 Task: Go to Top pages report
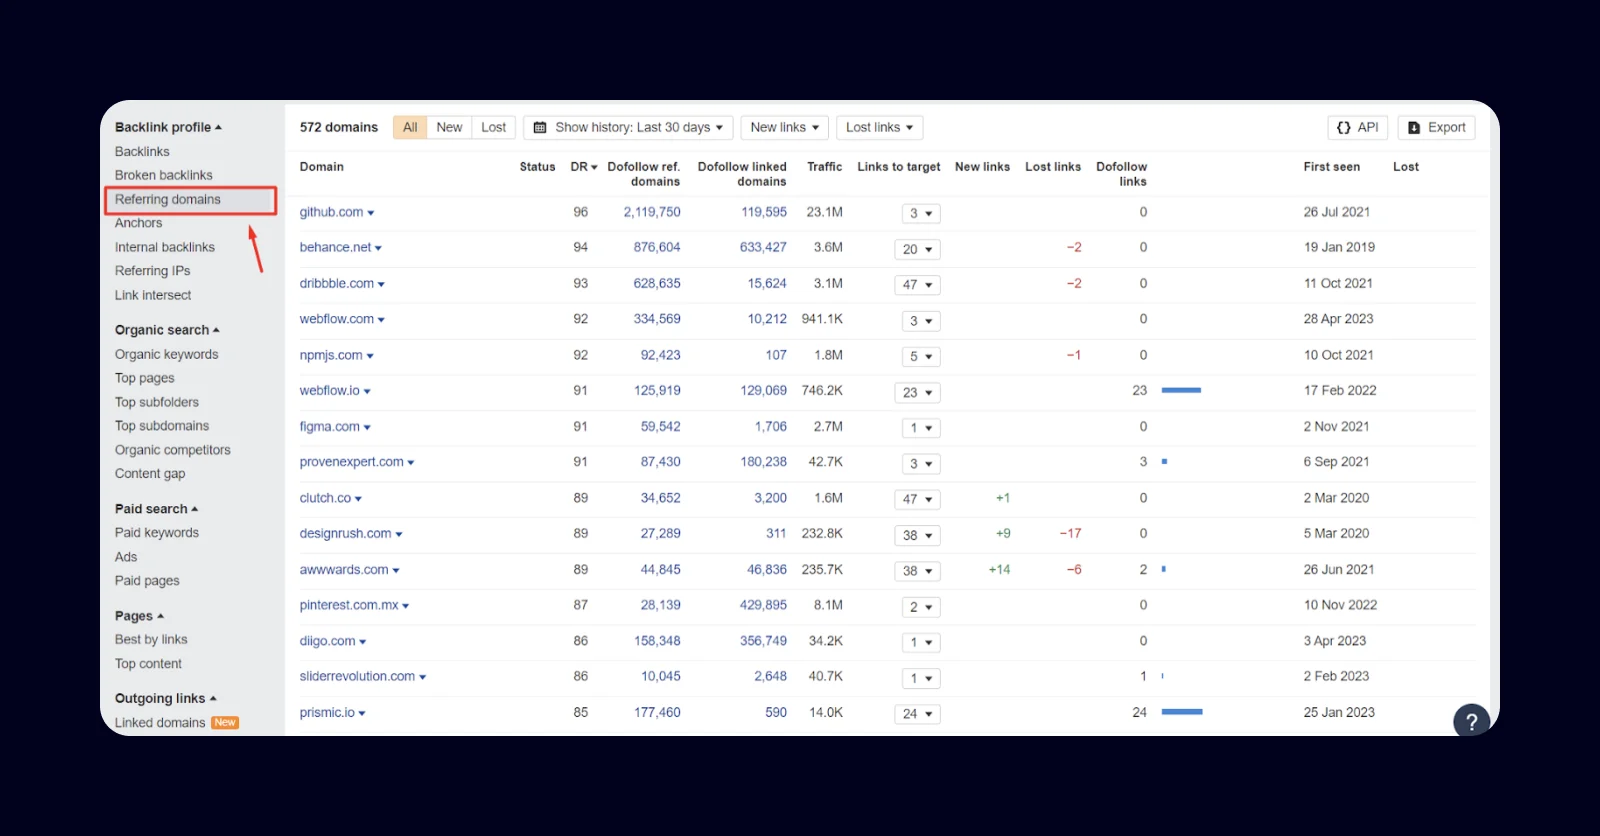tap(145, 378)
